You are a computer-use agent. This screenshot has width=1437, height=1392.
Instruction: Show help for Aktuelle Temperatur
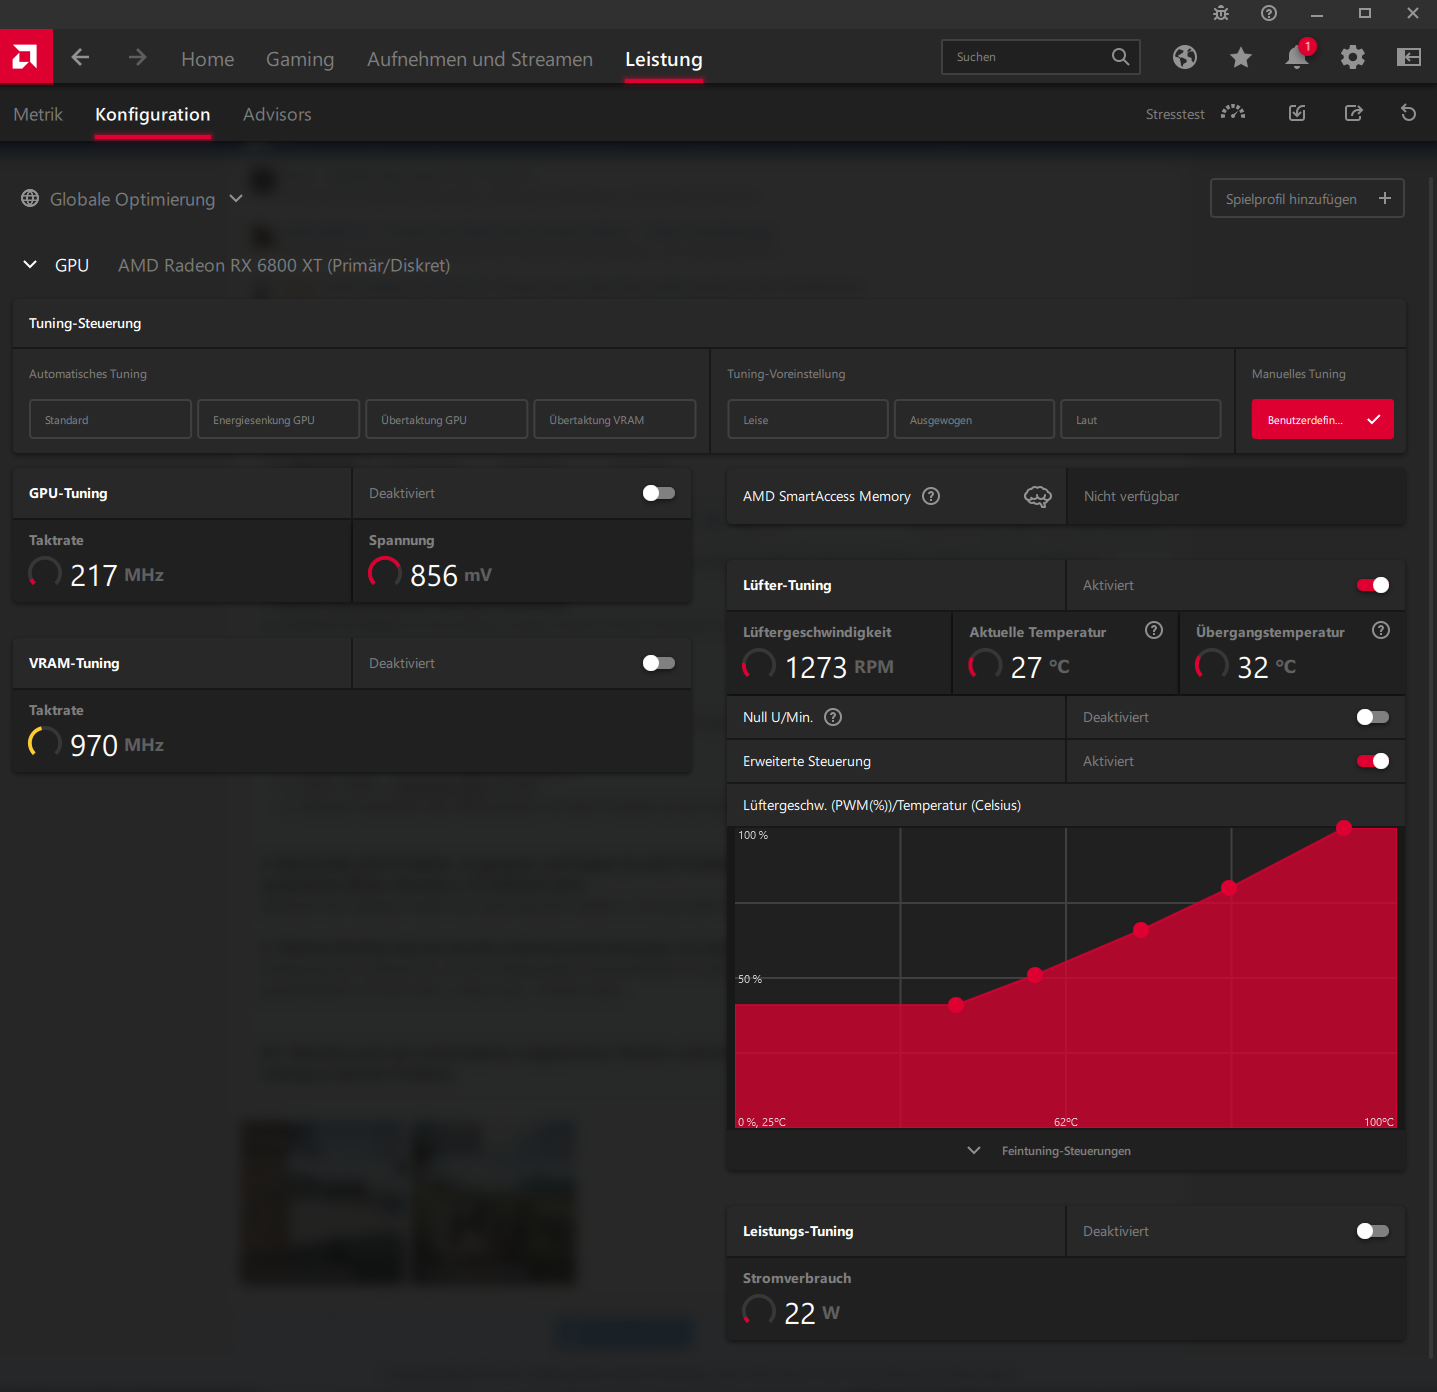[x=1154, y=630]
